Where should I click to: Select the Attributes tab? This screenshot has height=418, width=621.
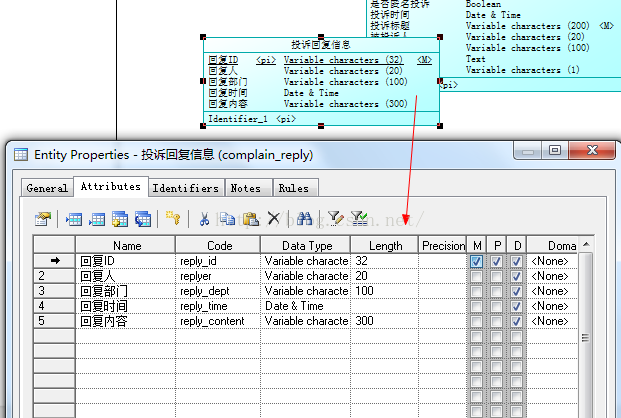[x=111, y=186]
